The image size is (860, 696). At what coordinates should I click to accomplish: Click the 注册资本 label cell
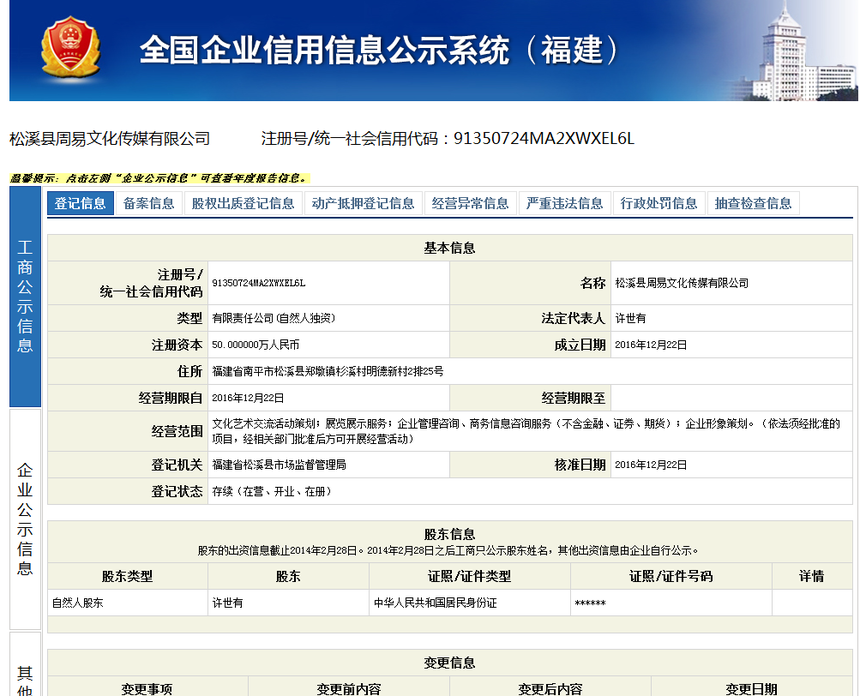pyautogui.click(x=127, y=345)
